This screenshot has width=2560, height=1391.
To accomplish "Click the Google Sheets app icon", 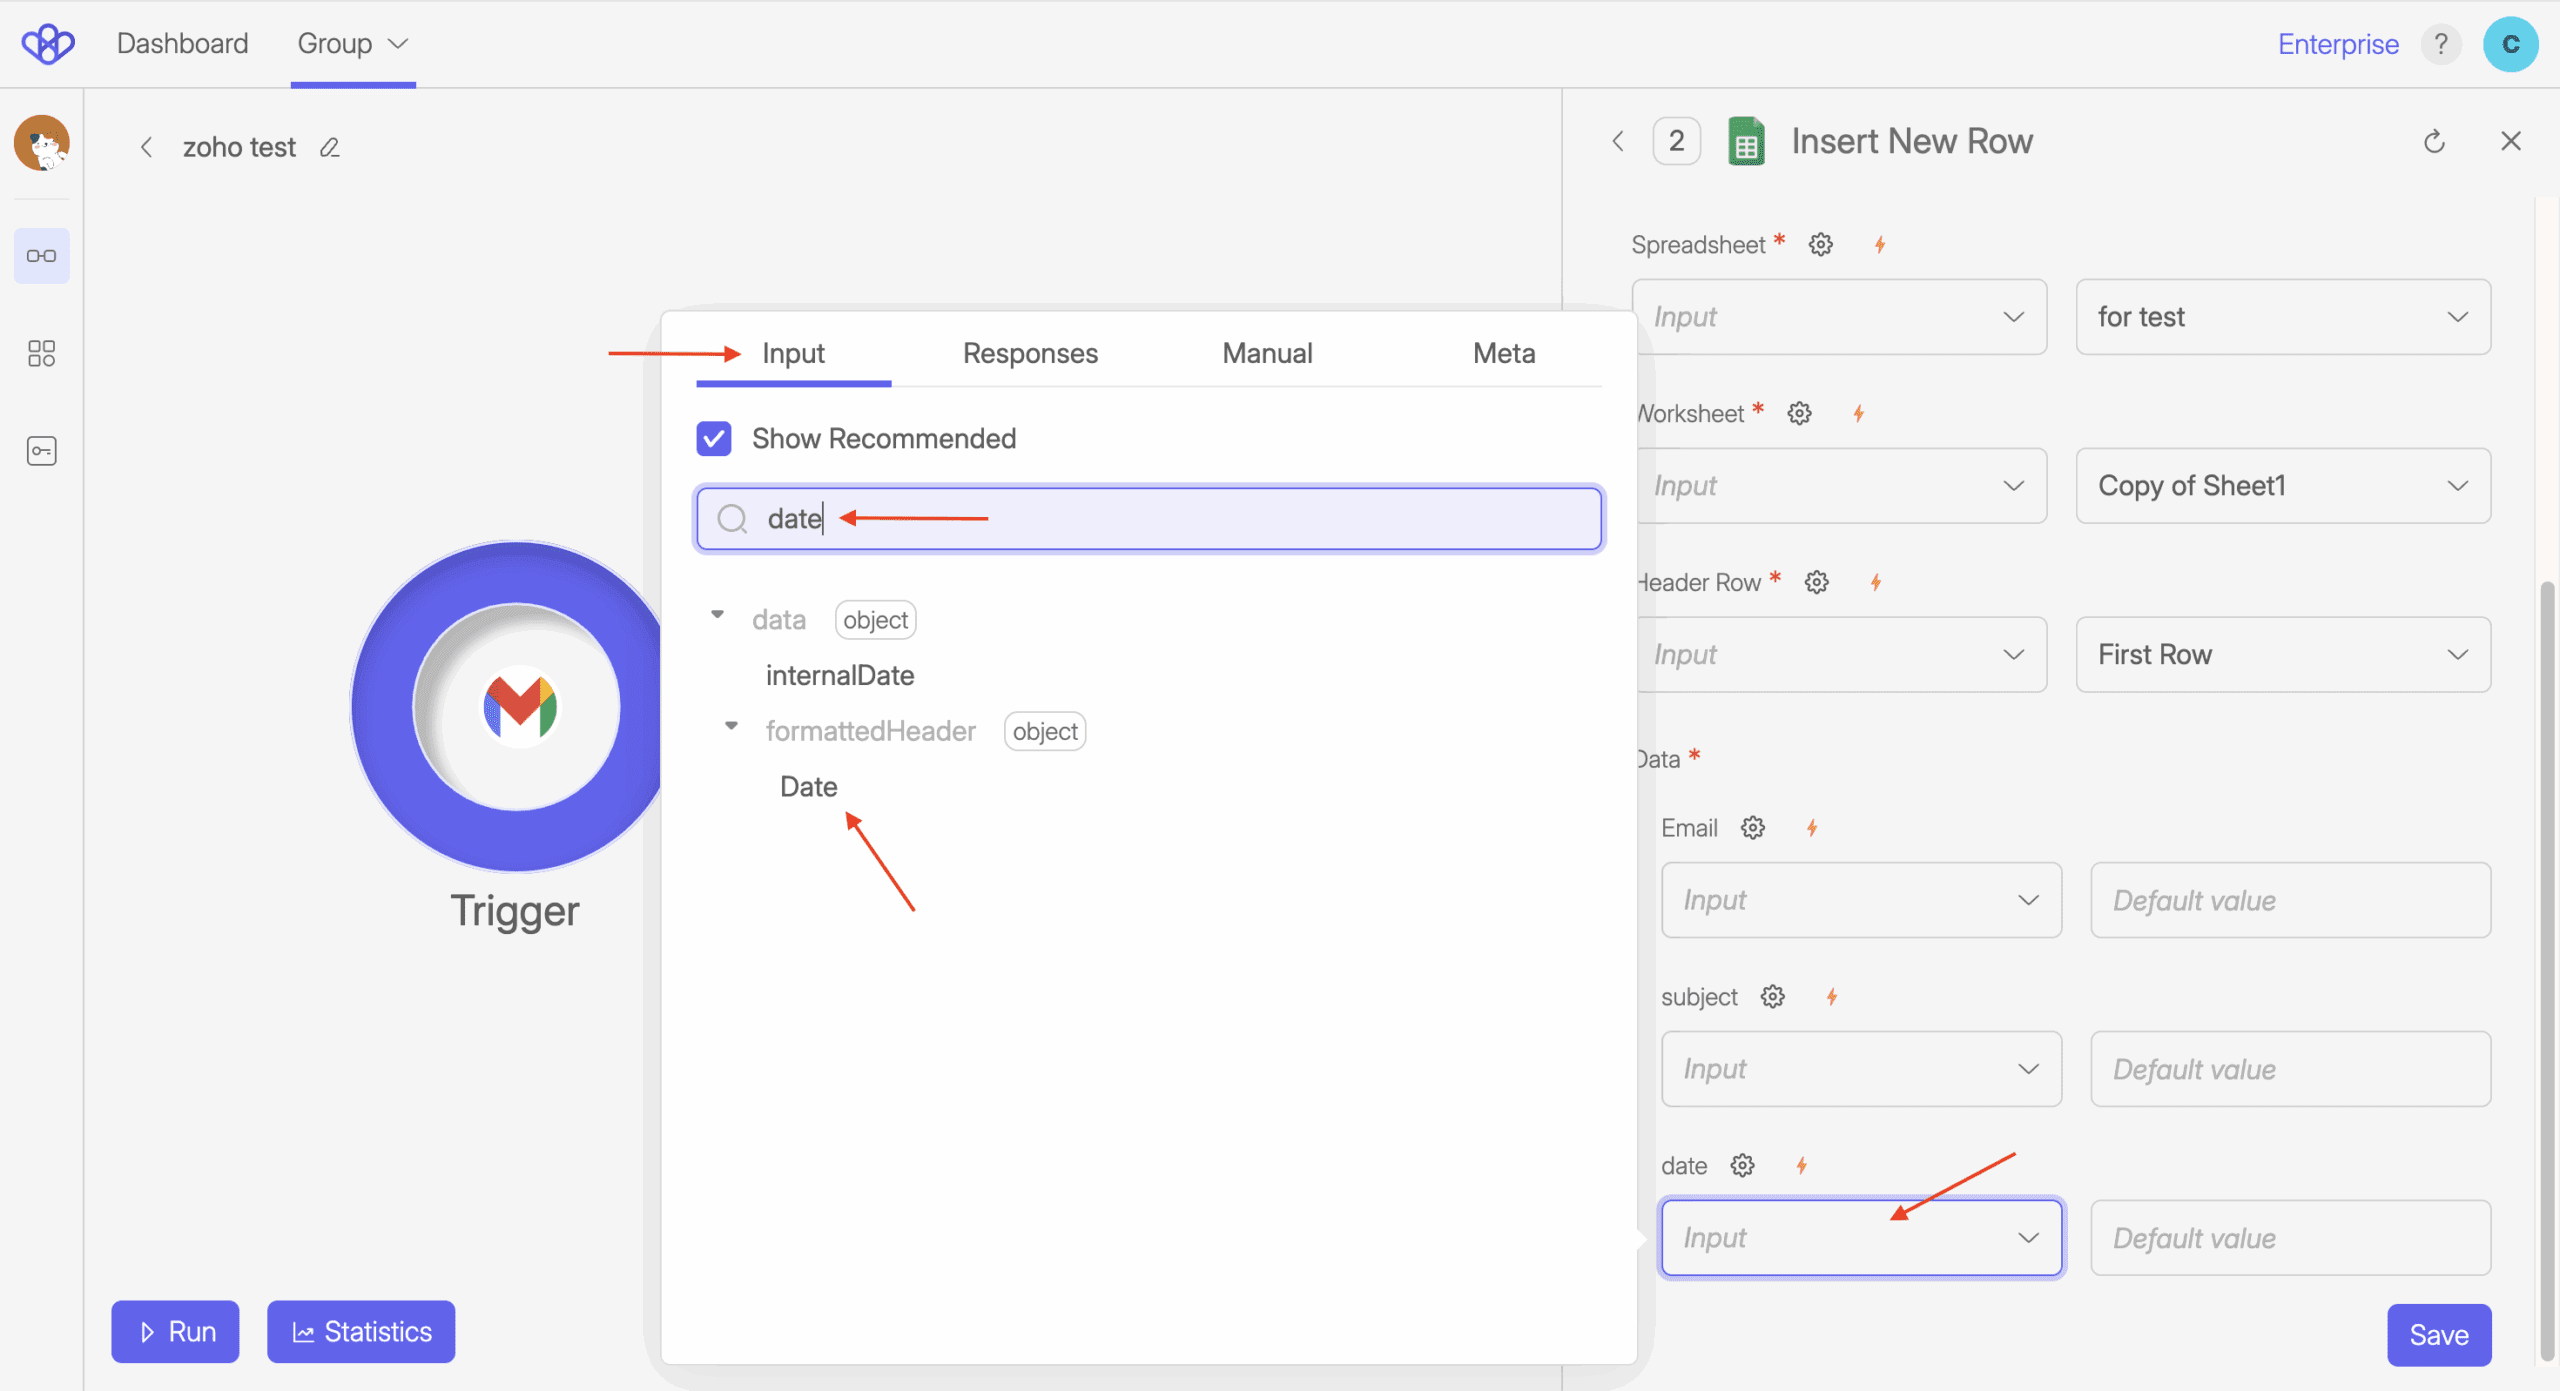I will click(1746, 142).
